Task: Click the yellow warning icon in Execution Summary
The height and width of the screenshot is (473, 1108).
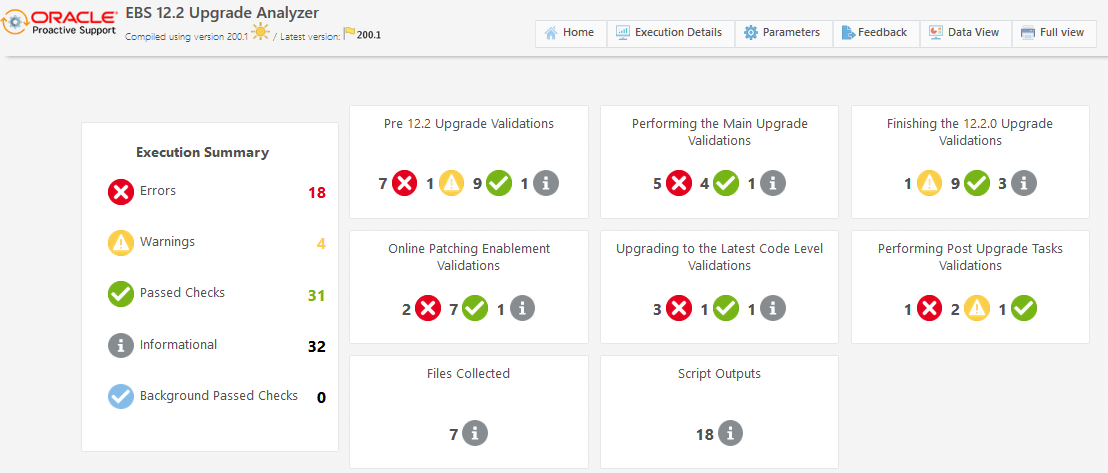Action: (121, 243)
